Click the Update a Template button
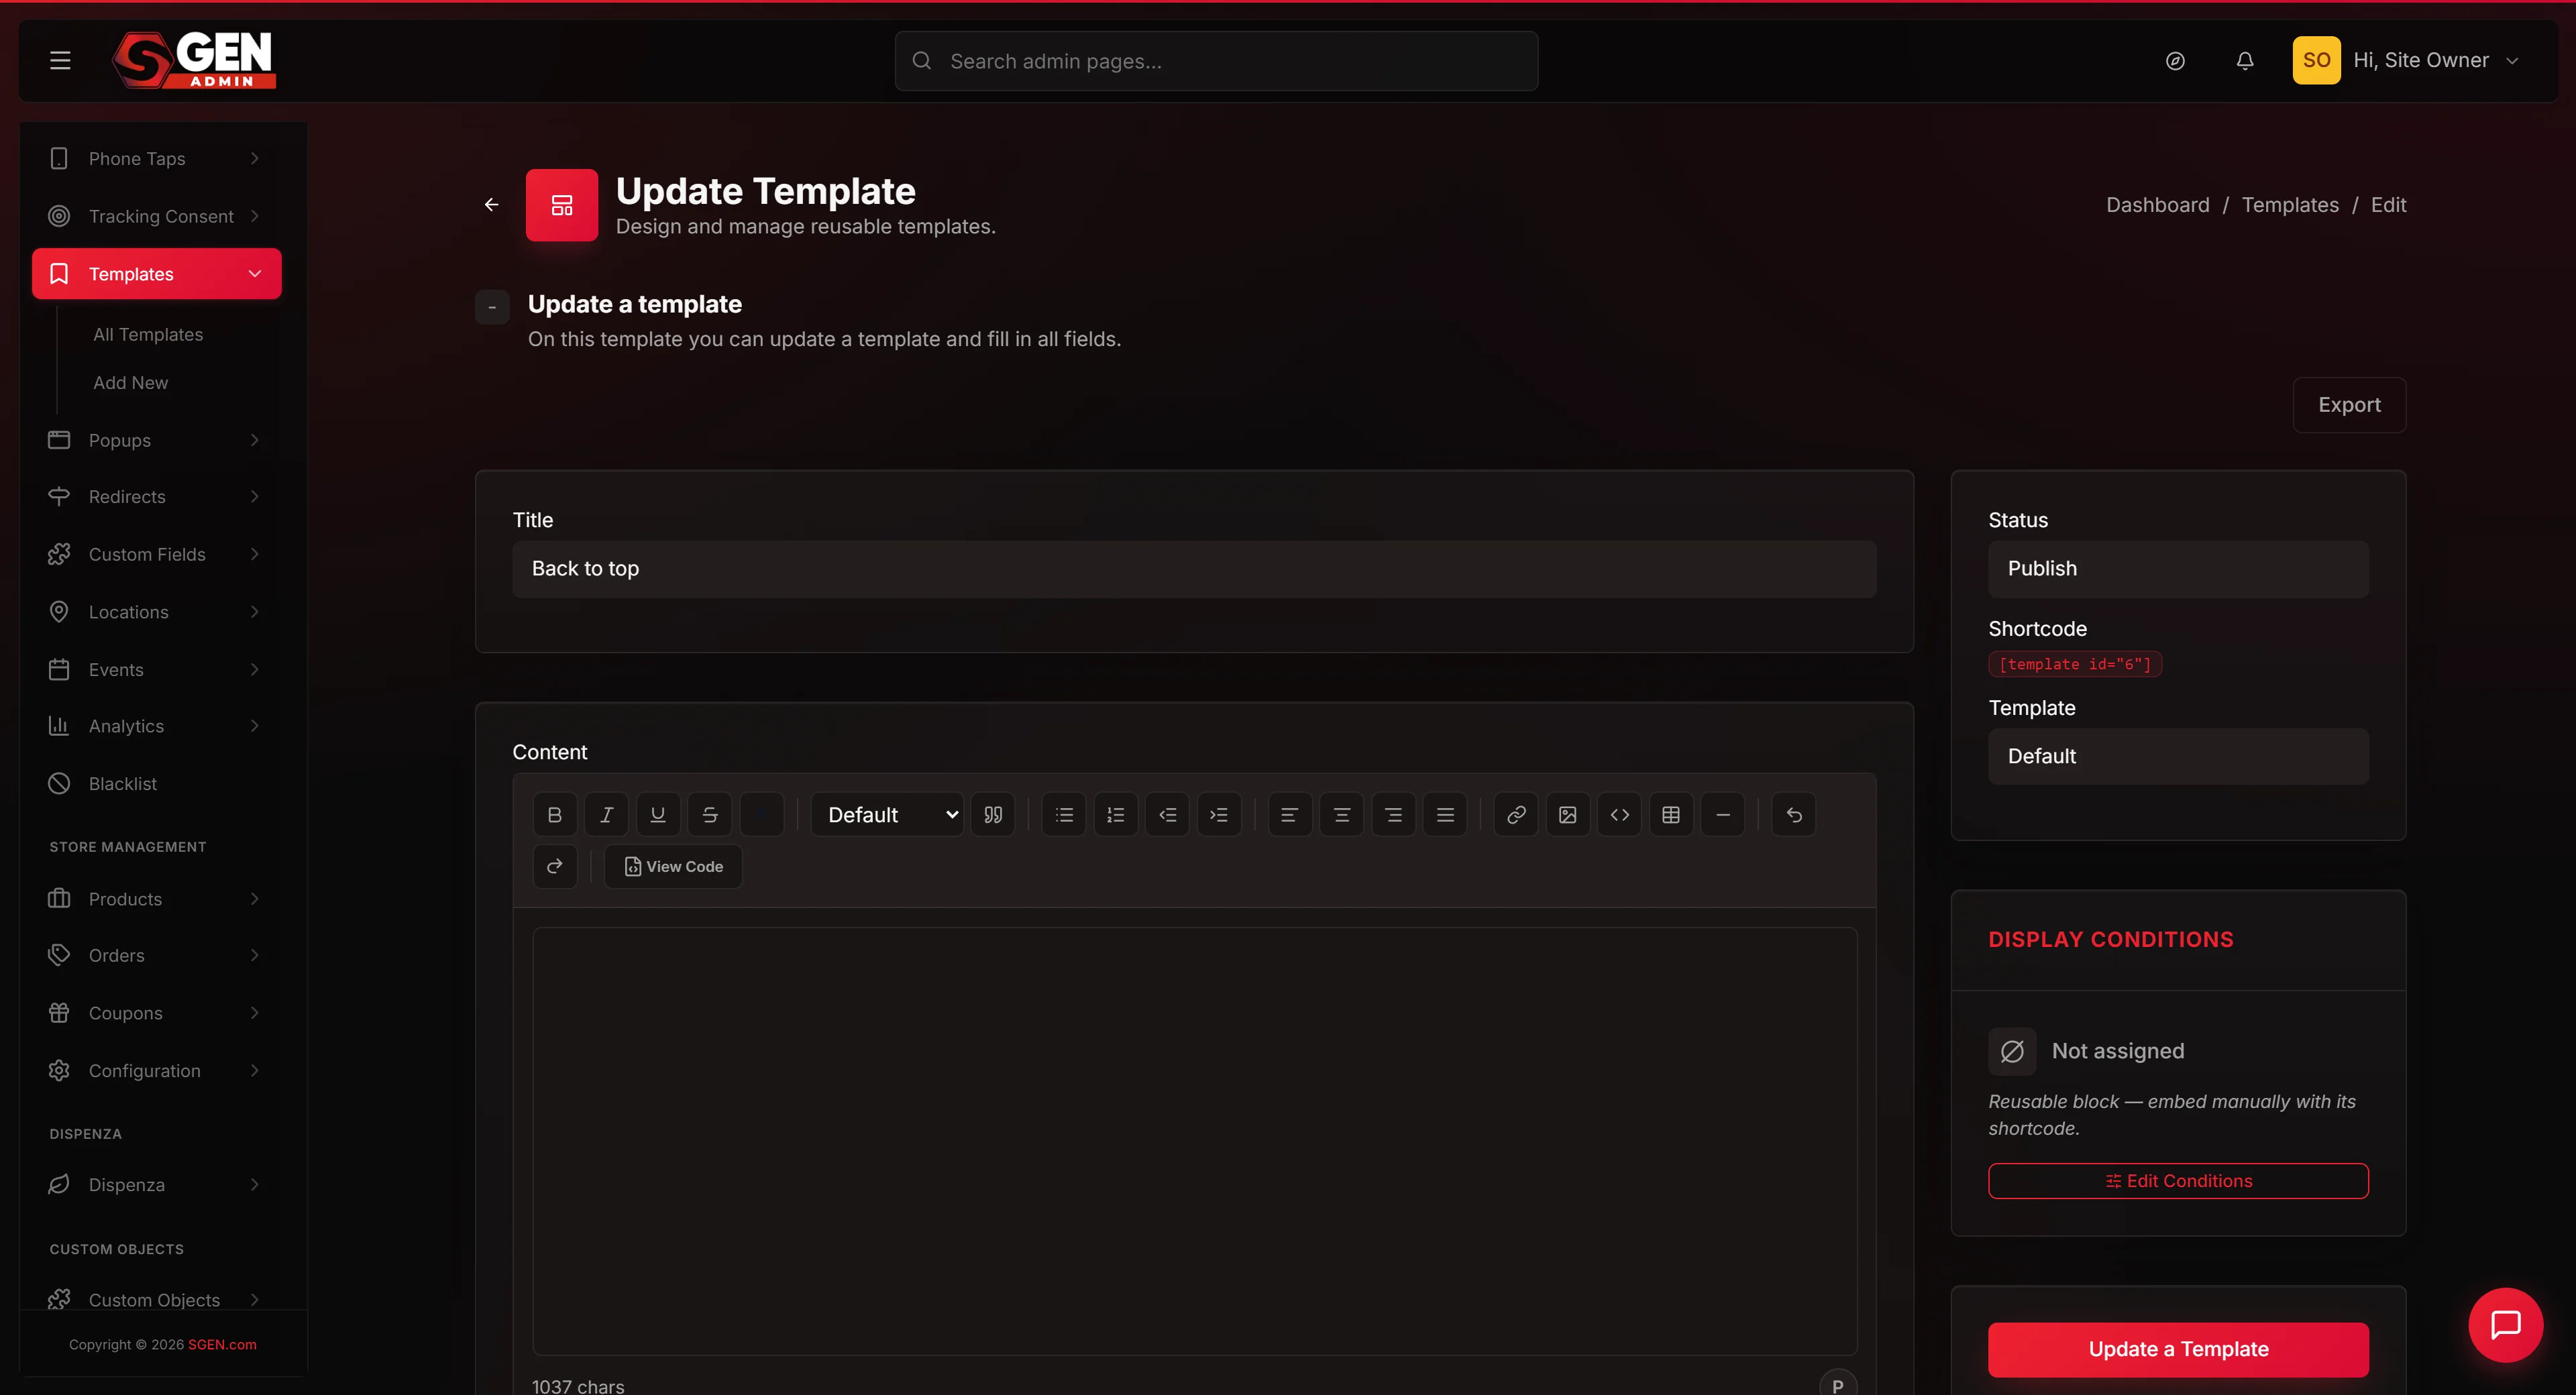2576x1395 pixels. (2178, 1349)
